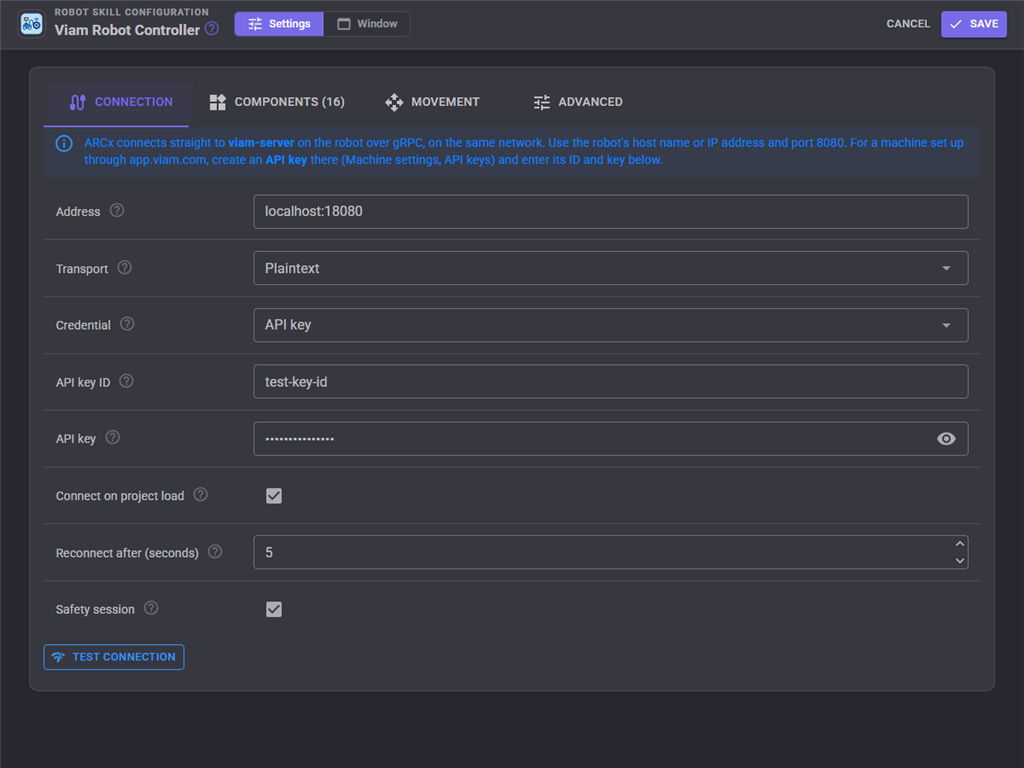Viewport: 1024px width, 768px height.
Task: Click the help icon beside Reconnect after (seconds)
Action: click(215, 552)
